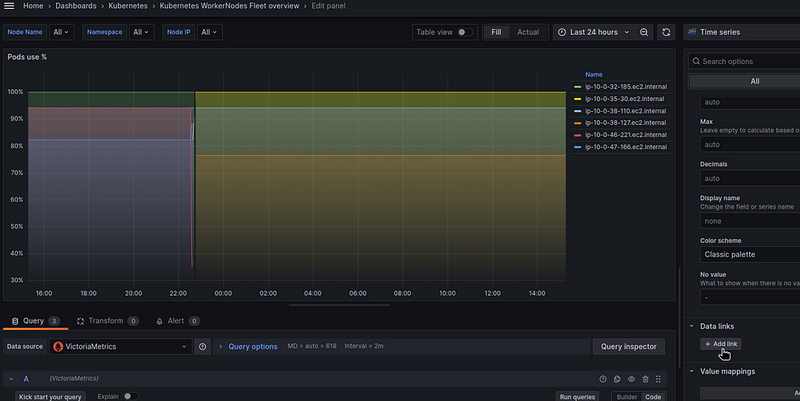Image resolution: width=800 pixels, height=401 pixels.
Task: Click the hamburger menu icon
Action: [x=10, y=6]
